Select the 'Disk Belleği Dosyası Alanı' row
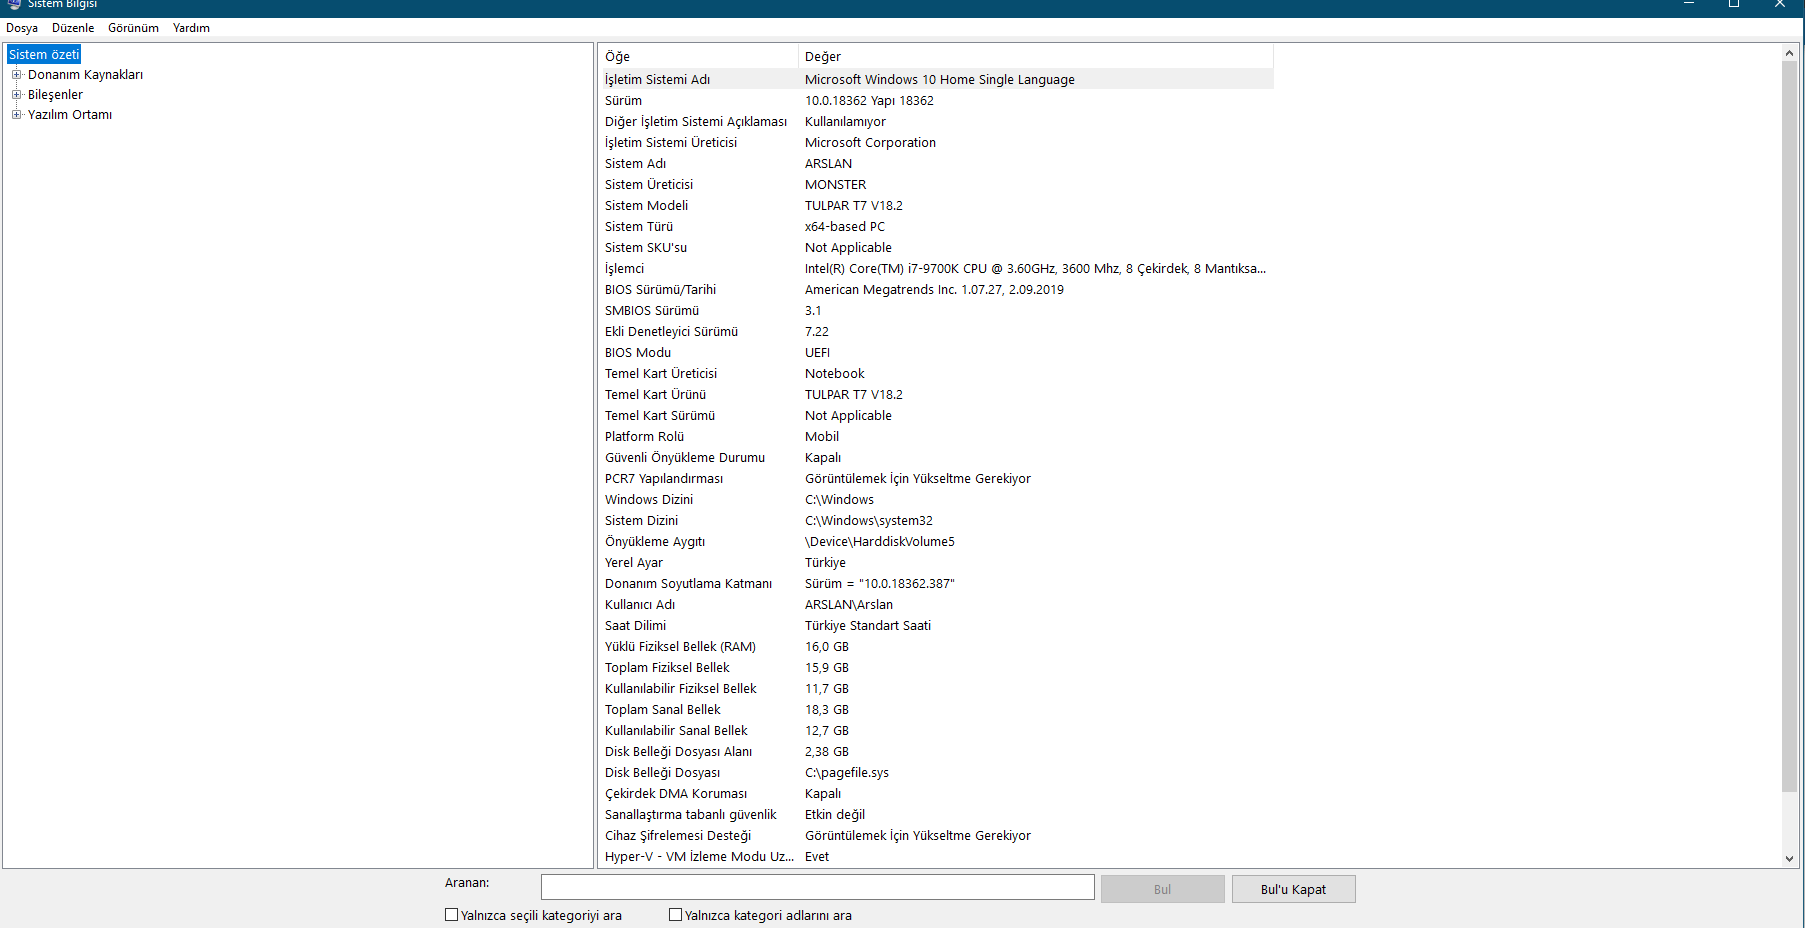Viewport: 1805px width, 928px height. tap(936, 751)
